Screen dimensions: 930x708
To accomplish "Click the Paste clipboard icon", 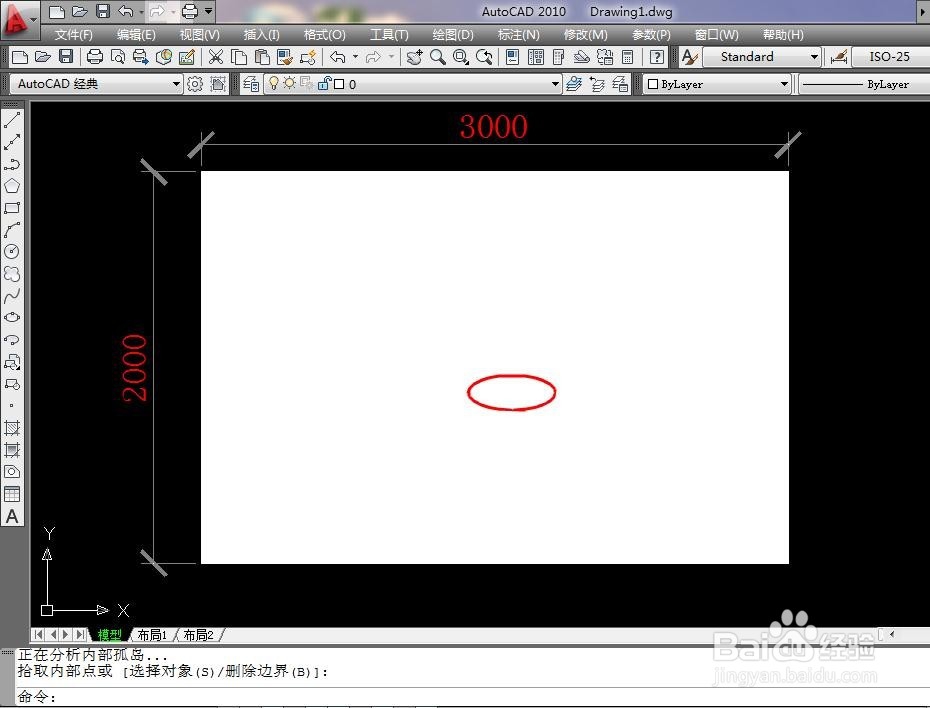I will [x=262, y=57].
